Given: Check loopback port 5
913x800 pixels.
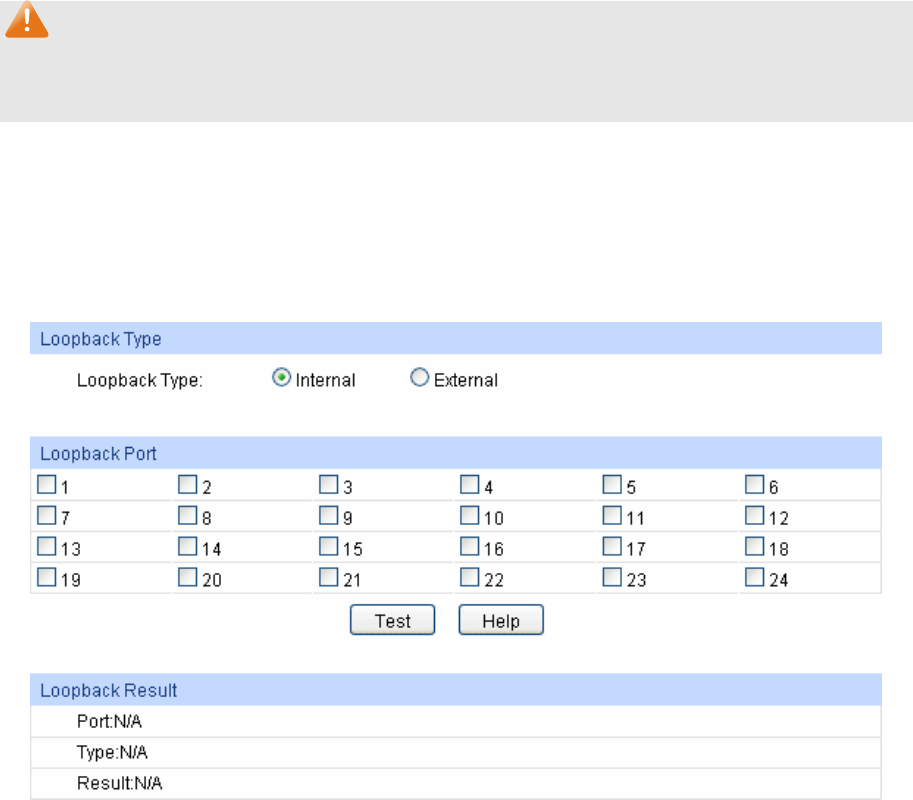Looking at the screenshot, I should [x=612, y=485].
